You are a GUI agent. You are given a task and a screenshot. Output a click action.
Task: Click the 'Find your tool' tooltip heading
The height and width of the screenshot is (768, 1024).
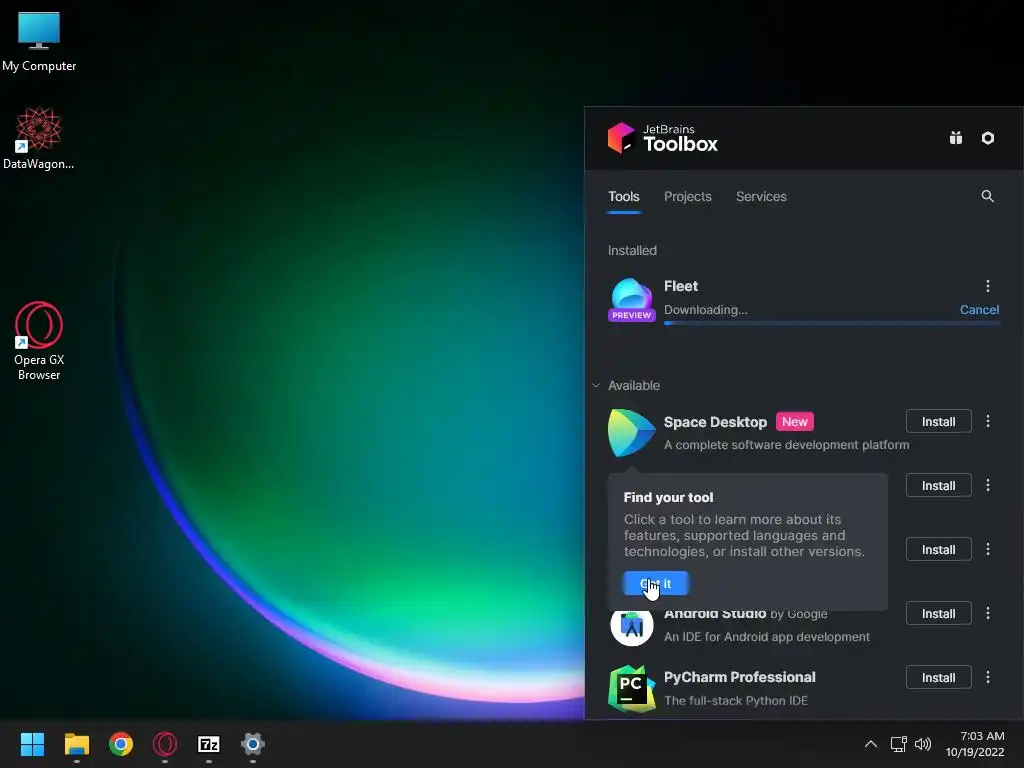pos(668,497)
